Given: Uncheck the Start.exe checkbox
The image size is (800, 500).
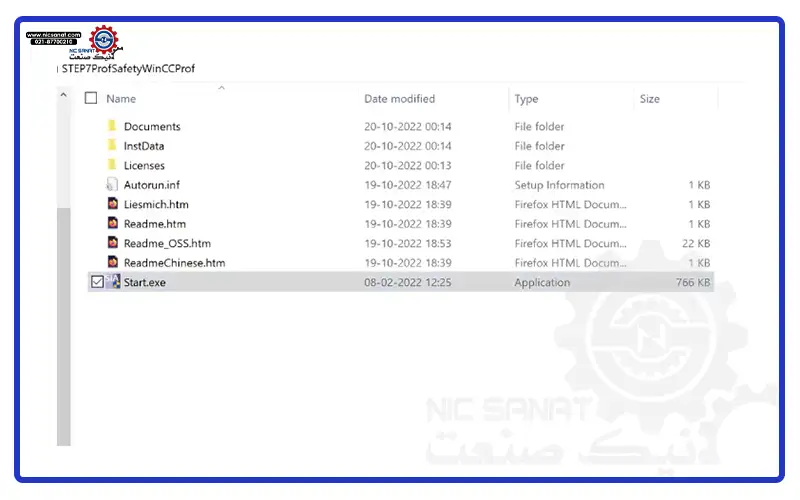Looking at the screenshot, I should [97, 282].
